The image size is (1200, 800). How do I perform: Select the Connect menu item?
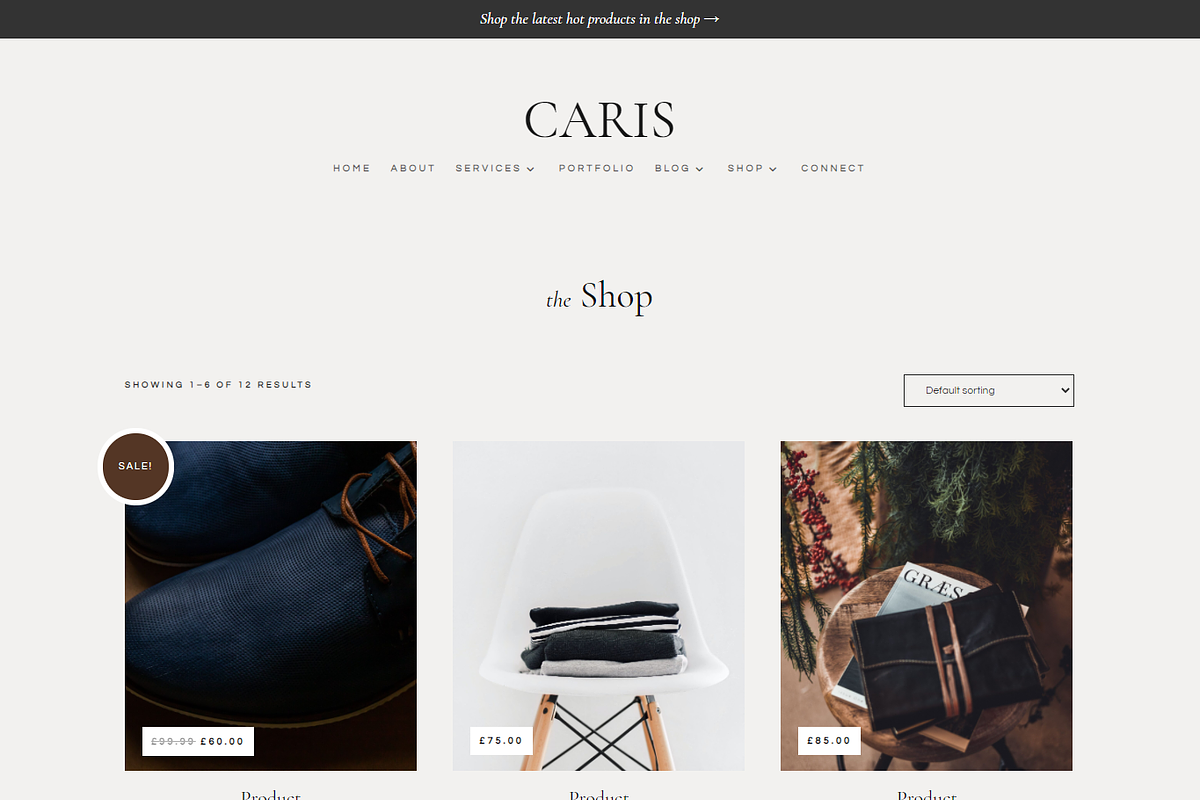pyautogui.click(x=833, y=168)
